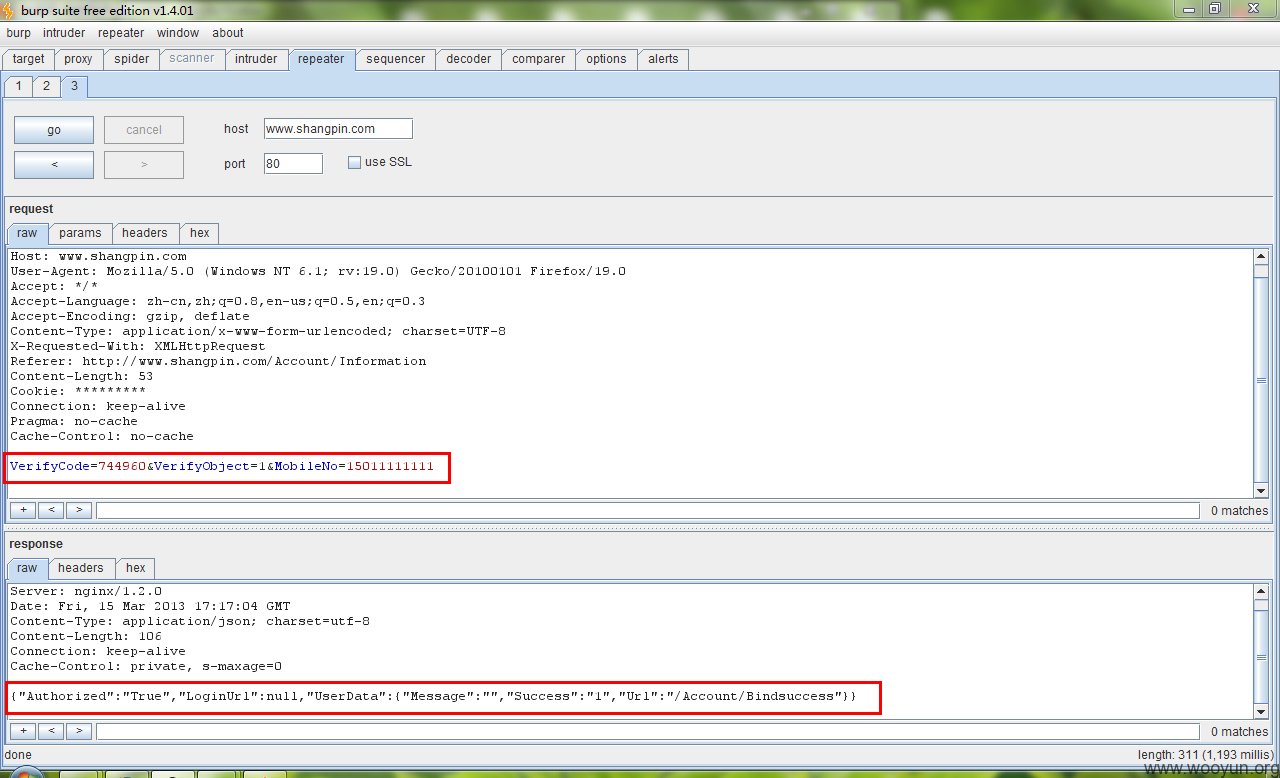Switch to the alerts tab
The image size is (1280, 778).
coord(663,59)
